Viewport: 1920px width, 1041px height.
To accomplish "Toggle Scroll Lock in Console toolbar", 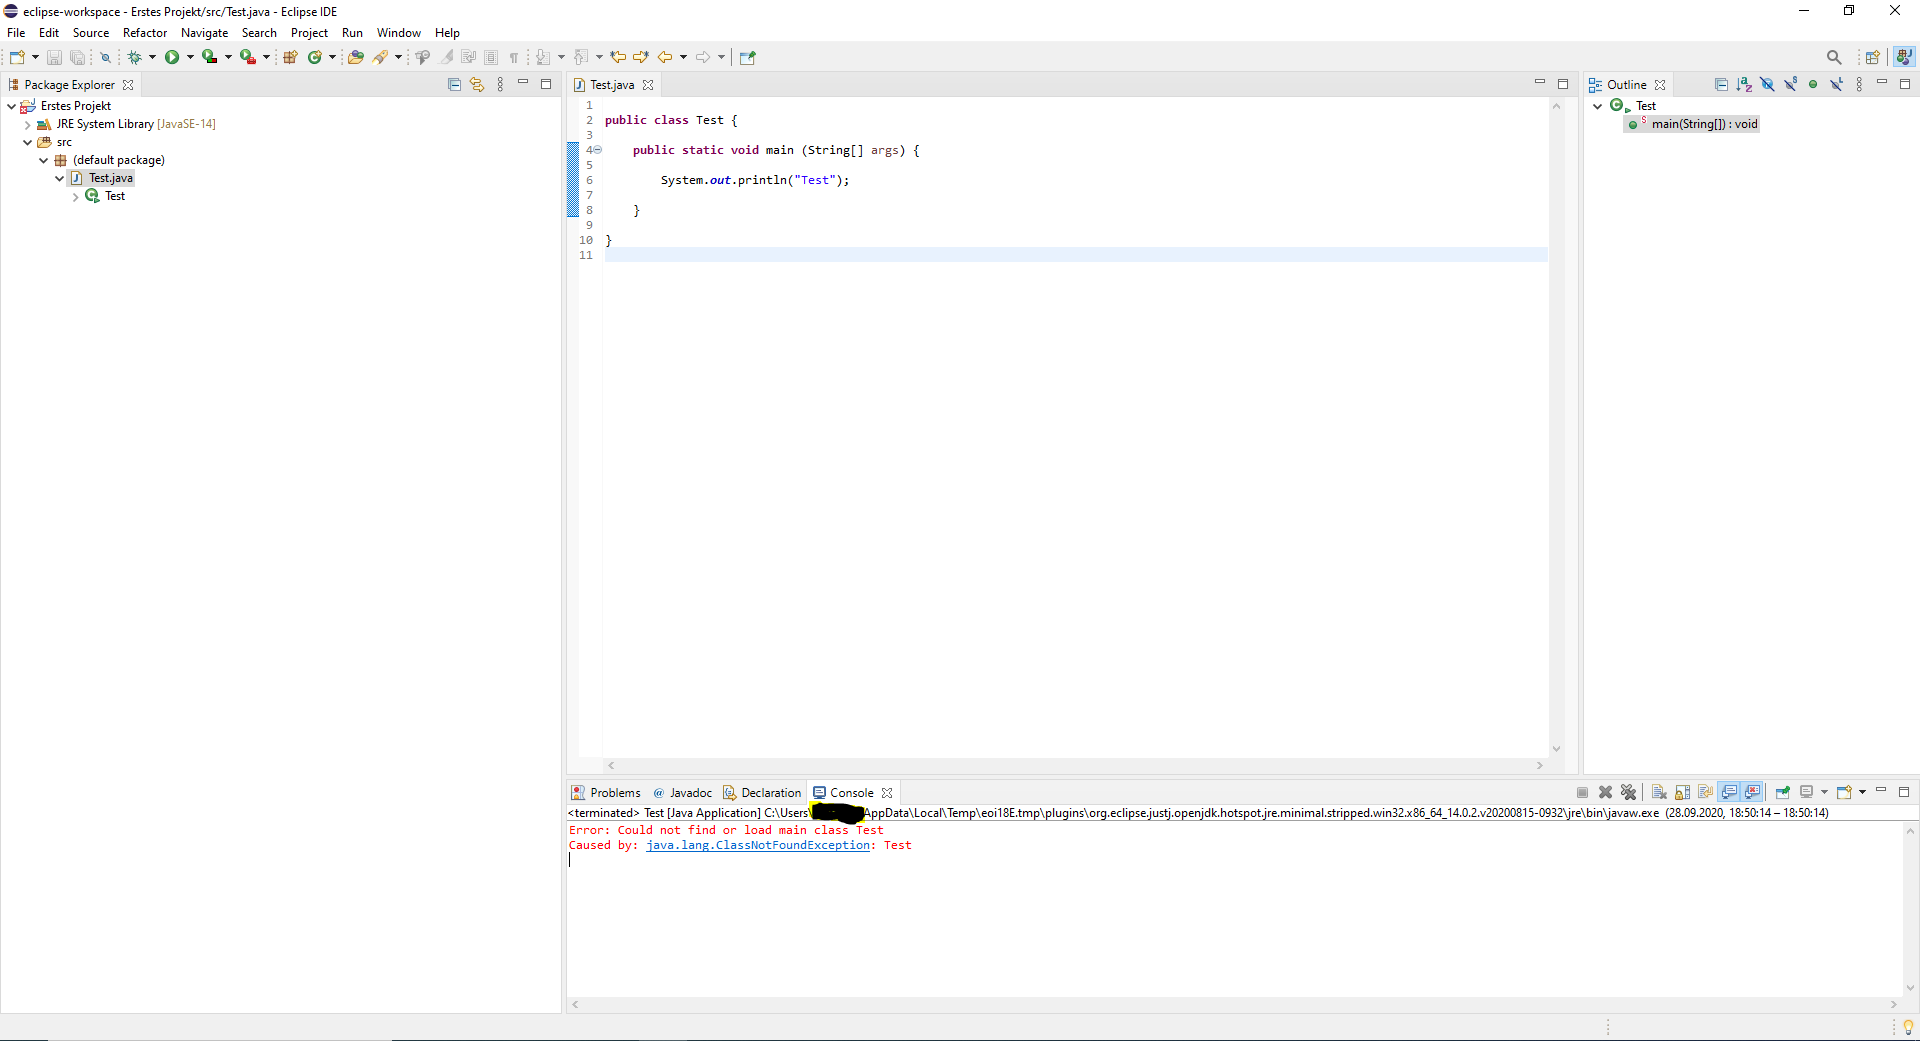I will pyautogui.click(x=1683, y=792).
